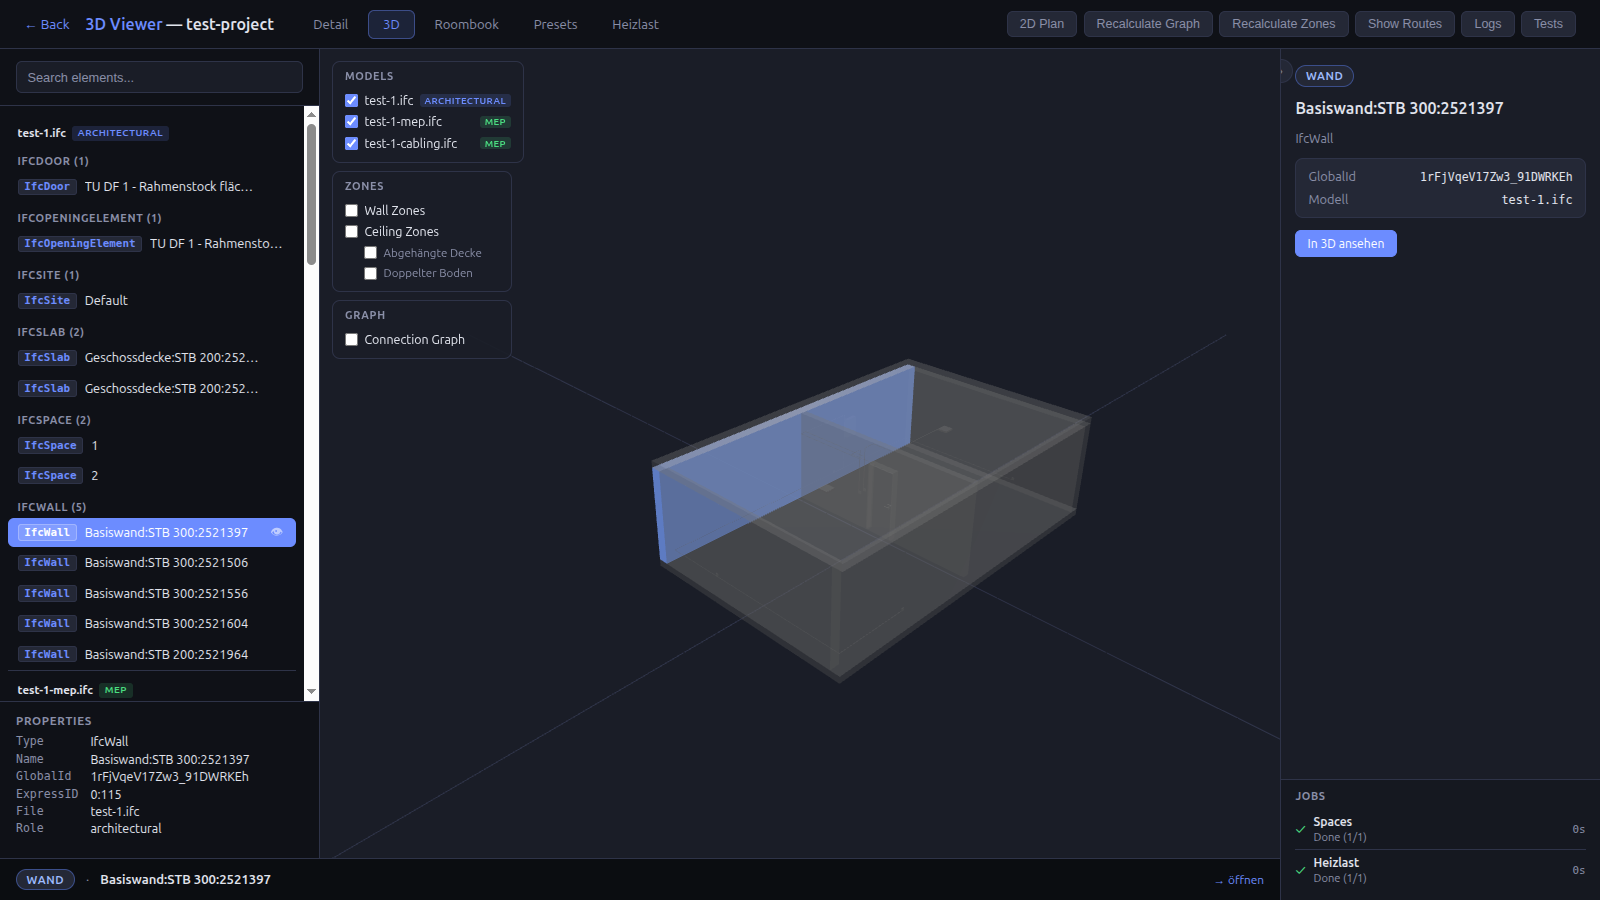Select Basiswand:STB 200:2521964 wall row
The image size is (1600, 900).
point(152,655)
